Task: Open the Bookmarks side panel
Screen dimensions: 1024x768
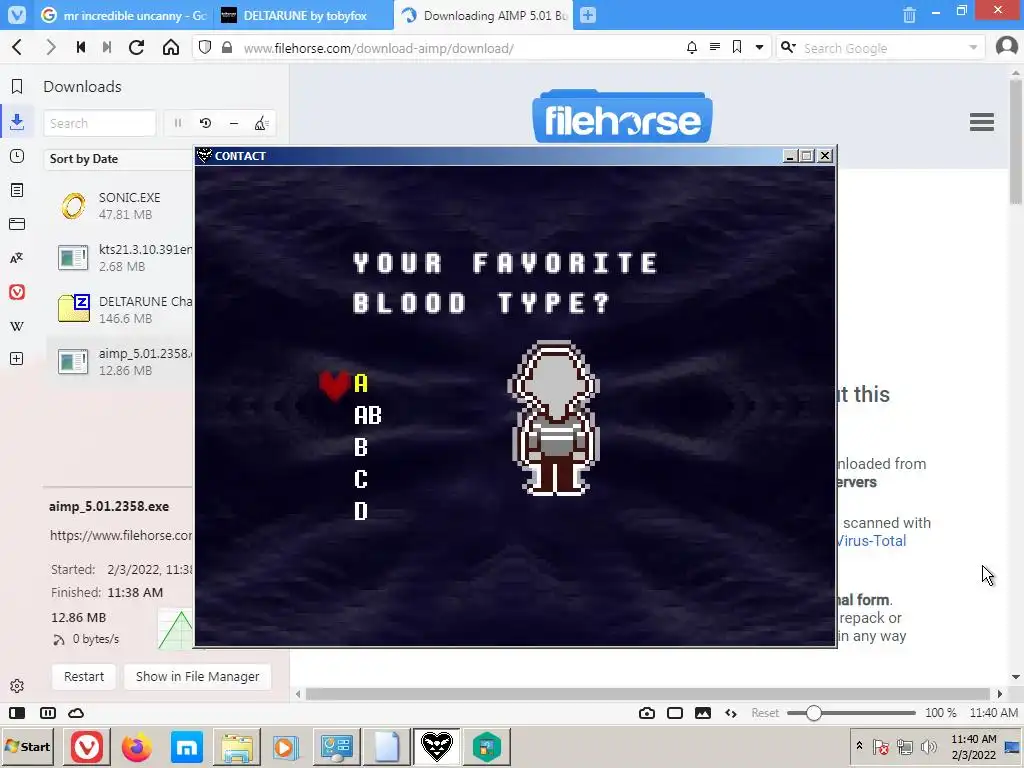Action: click(17, 86)
